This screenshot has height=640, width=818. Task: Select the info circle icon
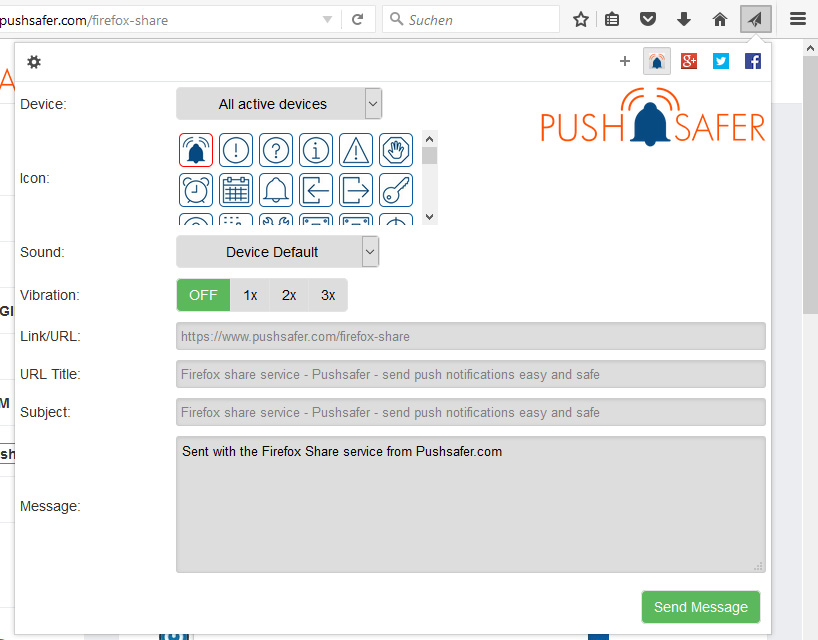[316, 150]
